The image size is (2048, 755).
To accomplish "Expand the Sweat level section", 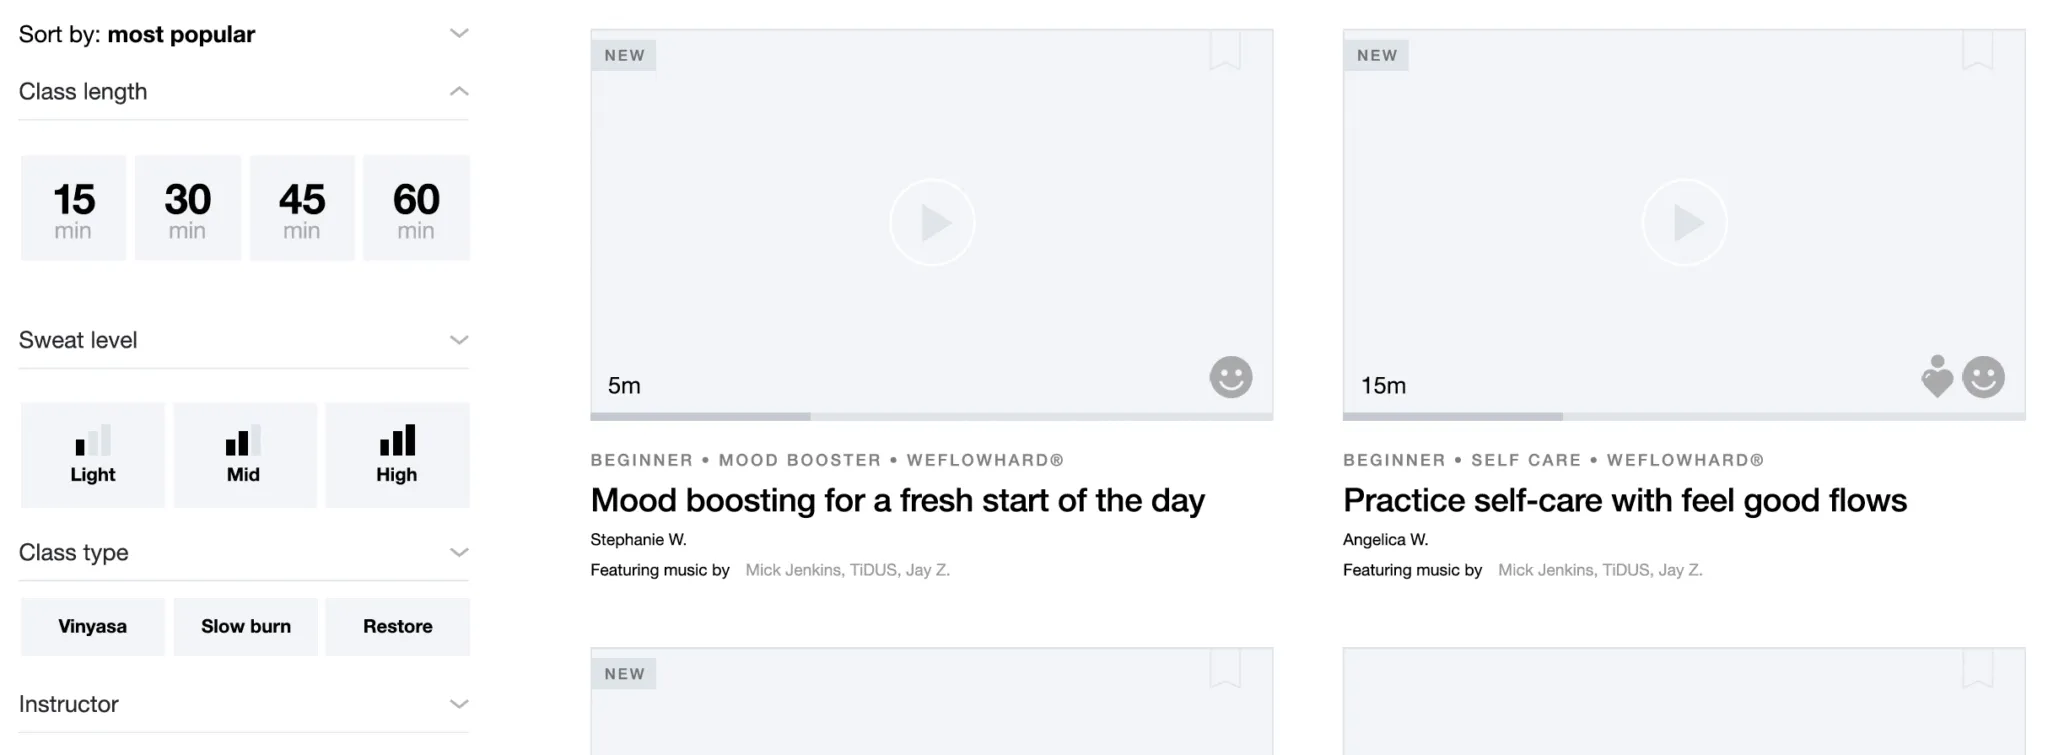I will (x=459, y=340).
